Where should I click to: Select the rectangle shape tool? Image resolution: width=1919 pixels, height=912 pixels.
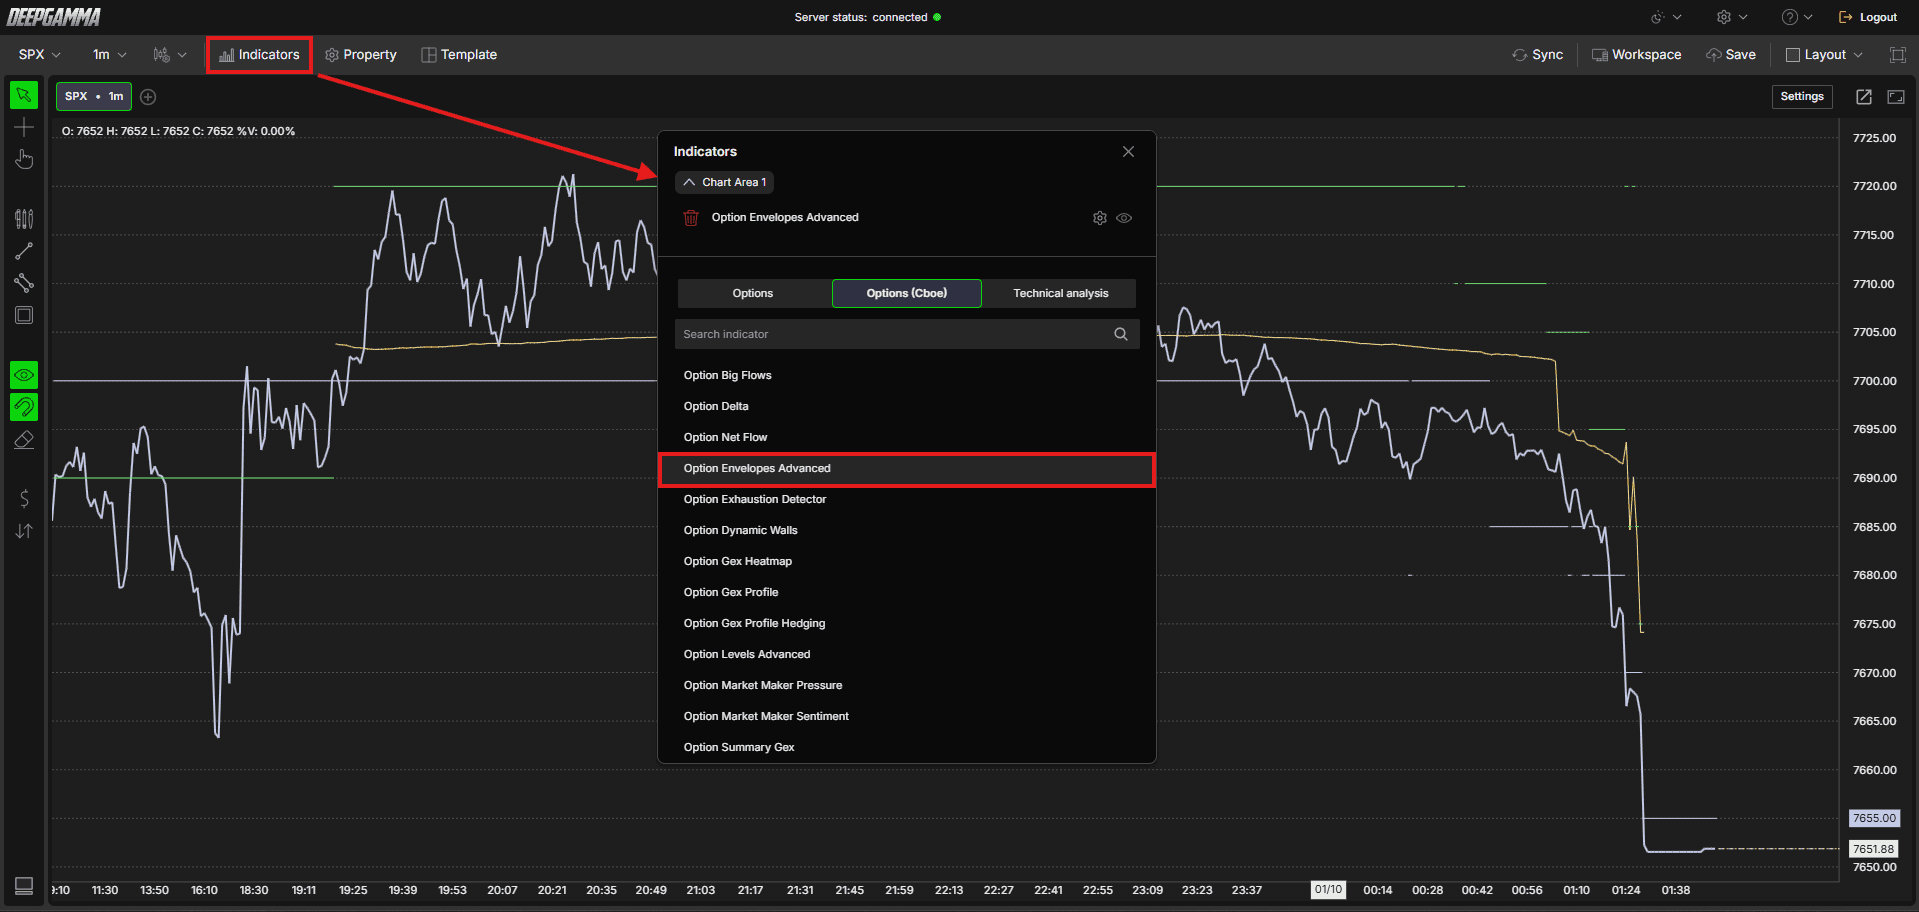[24, 315]
